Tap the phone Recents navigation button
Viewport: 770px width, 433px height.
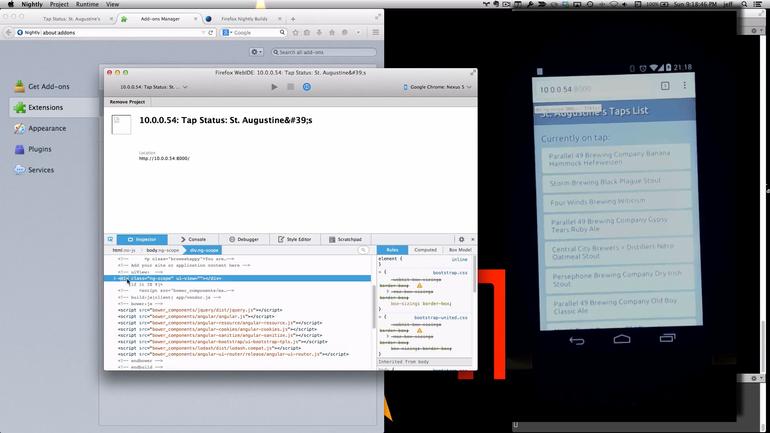[667, 337]
